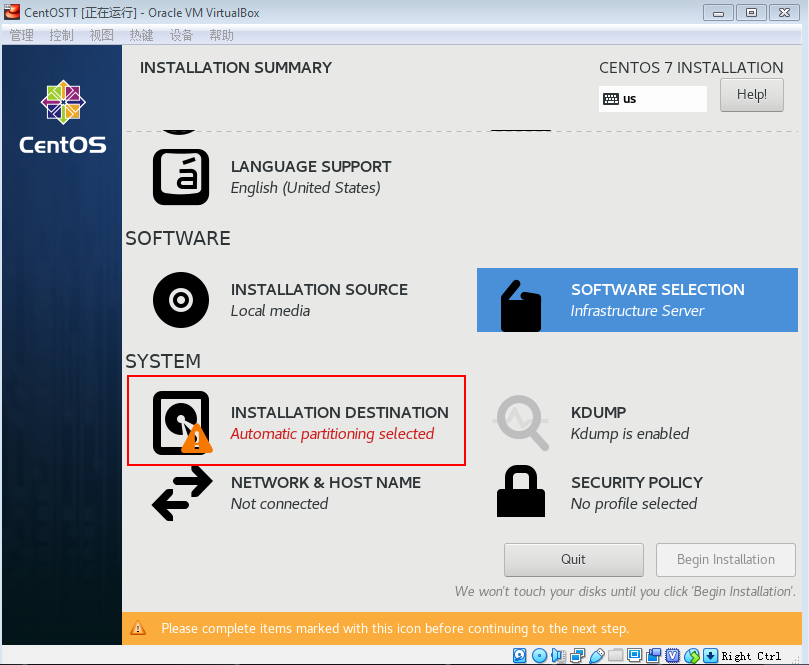The width and height of the screenshot is (809, 665).
Task: Click the audio status icon in VirtualBox bar
Action: coord(558,655)
